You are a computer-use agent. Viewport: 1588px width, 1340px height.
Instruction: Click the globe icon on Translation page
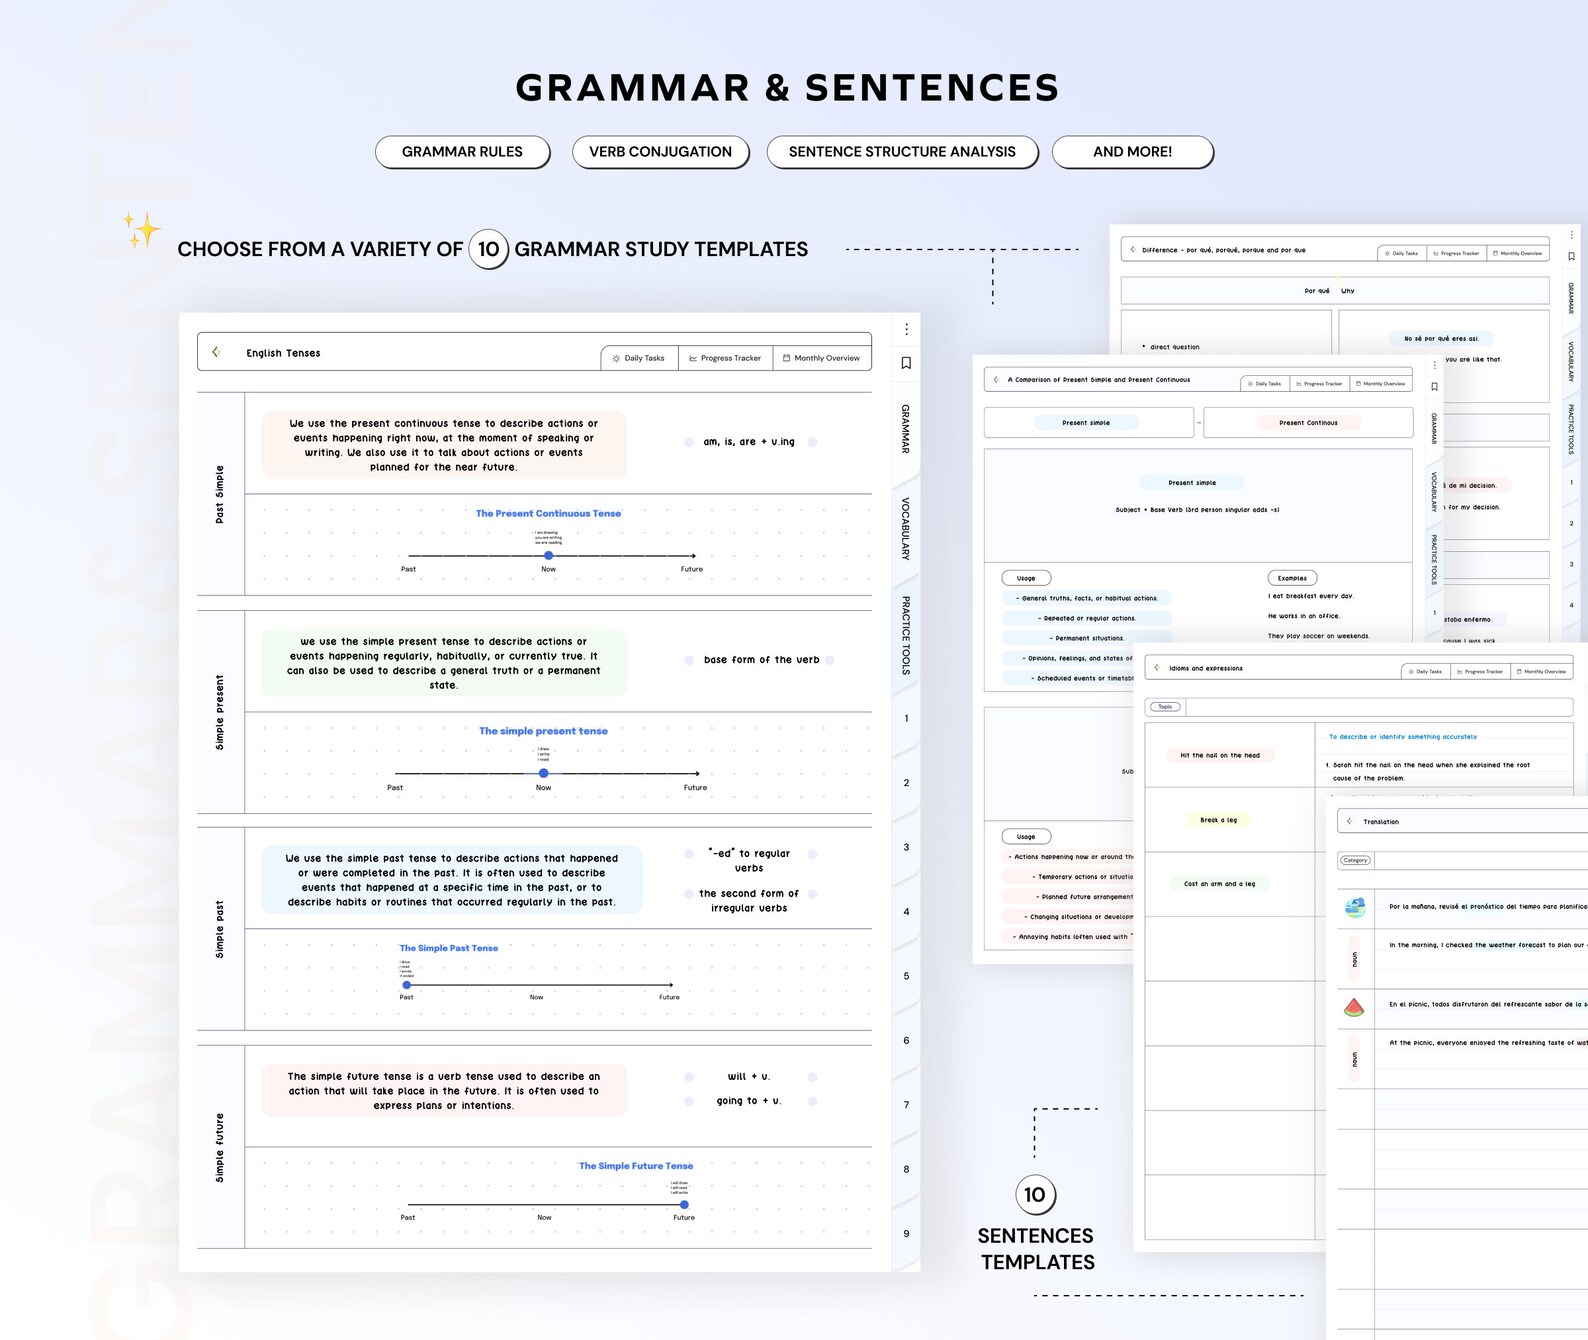tap(1355, 907)
